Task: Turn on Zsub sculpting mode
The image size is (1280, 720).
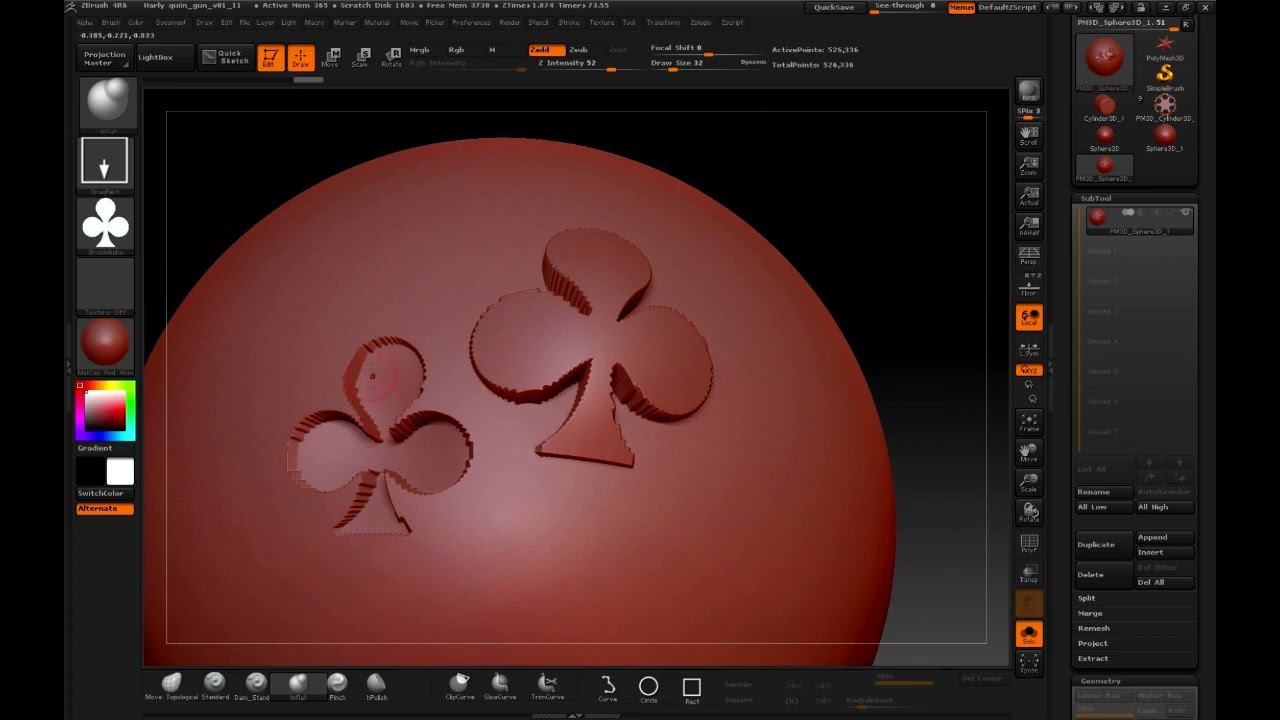Action: point(578,49)
